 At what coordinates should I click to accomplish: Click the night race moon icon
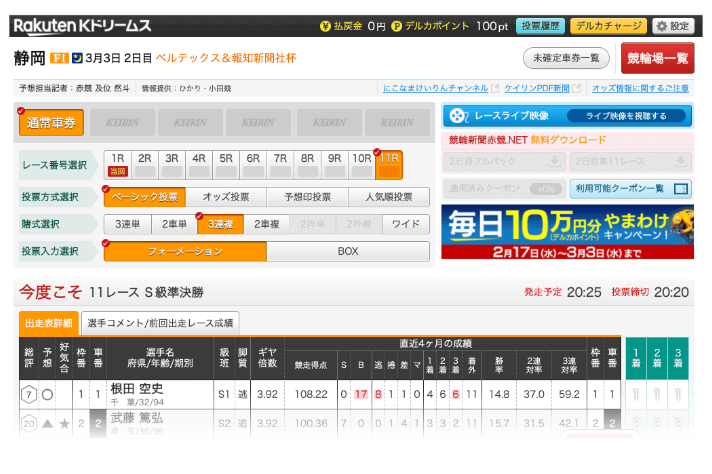click(77, 58)
